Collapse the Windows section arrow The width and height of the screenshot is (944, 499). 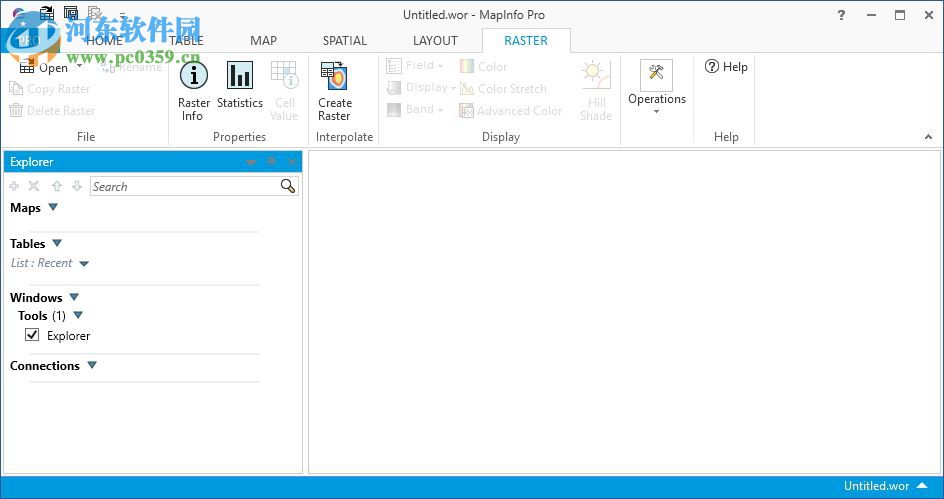point(74,297)
